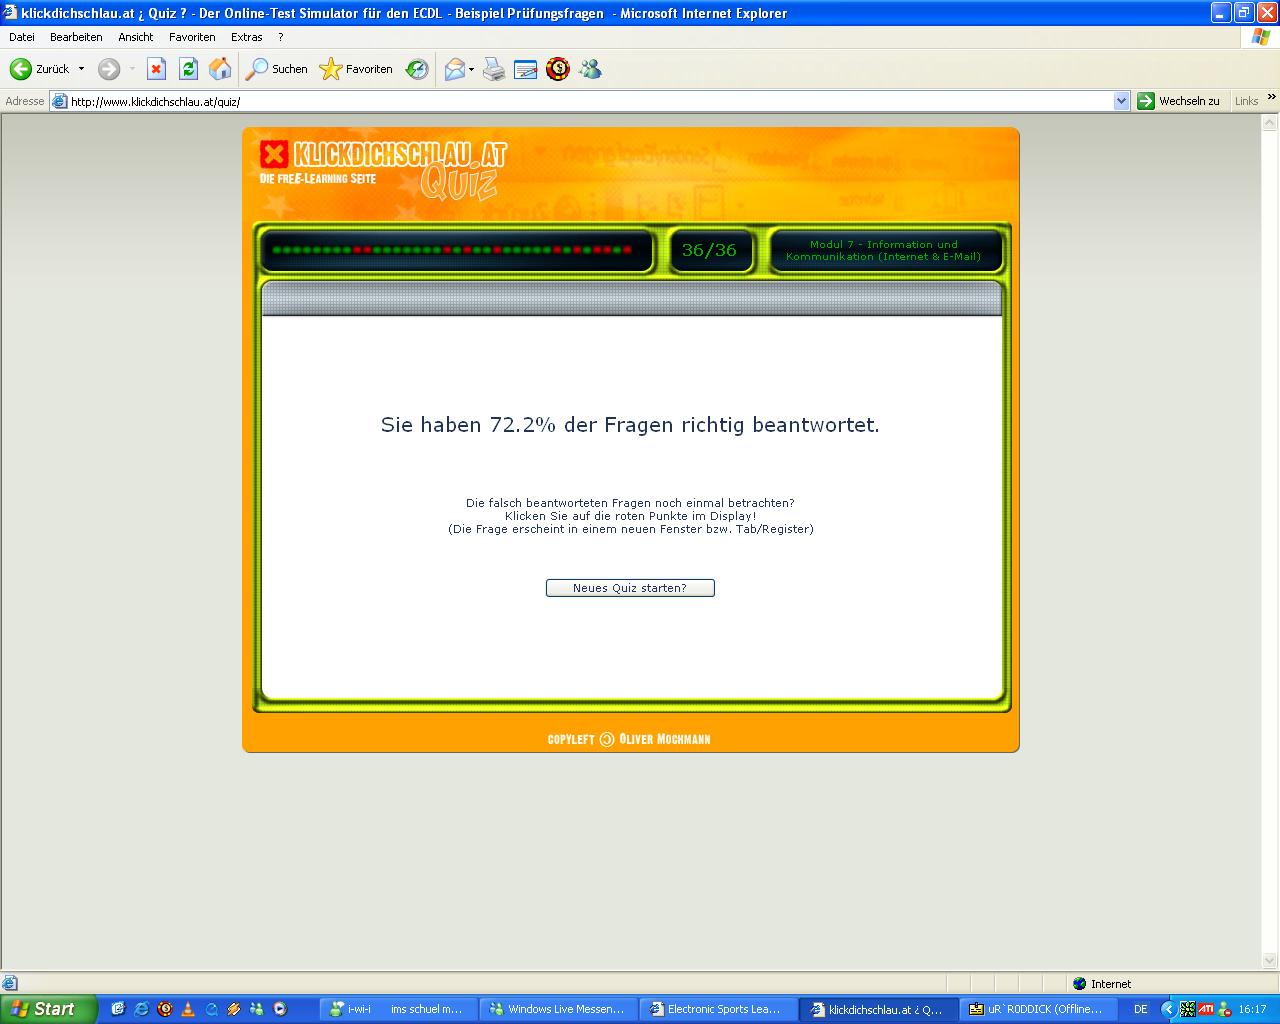Click the 16:17 system clock
The image size is (1280, 1024).
tap(1252, 1009)
